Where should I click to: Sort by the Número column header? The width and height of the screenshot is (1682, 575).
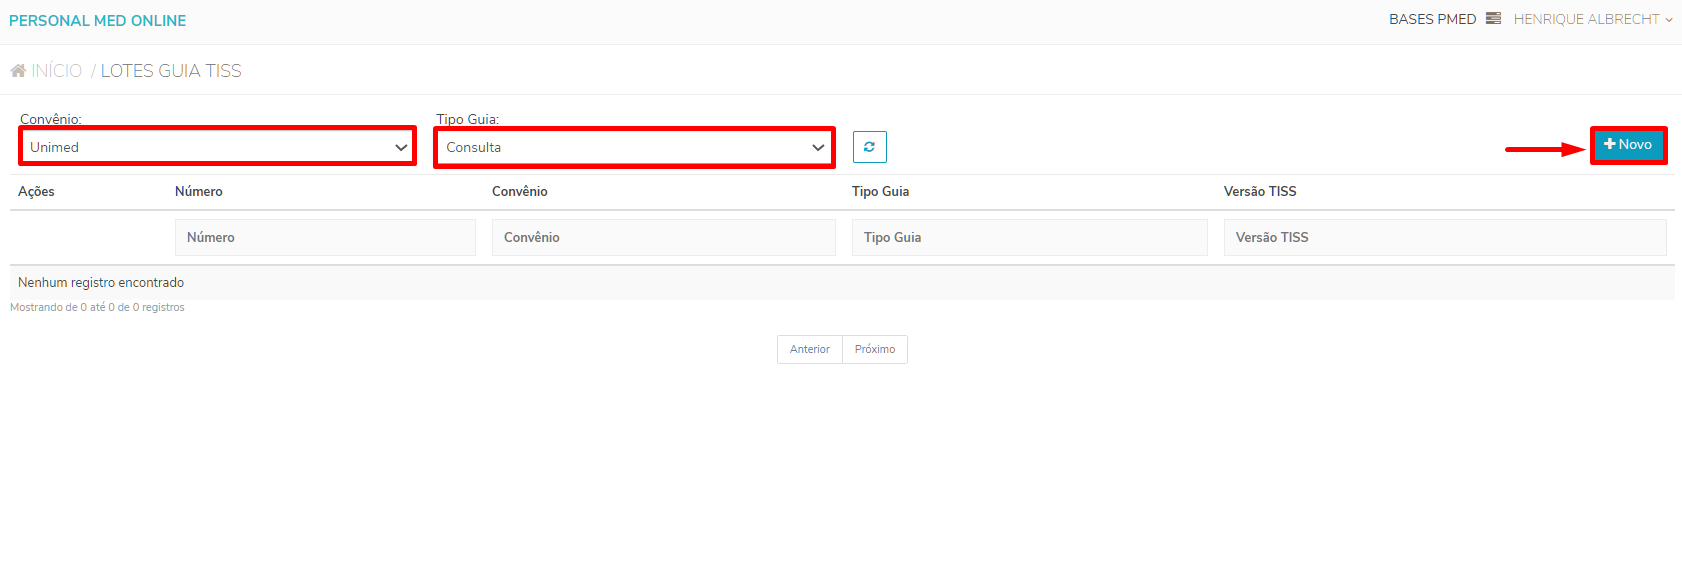(199, 191)
